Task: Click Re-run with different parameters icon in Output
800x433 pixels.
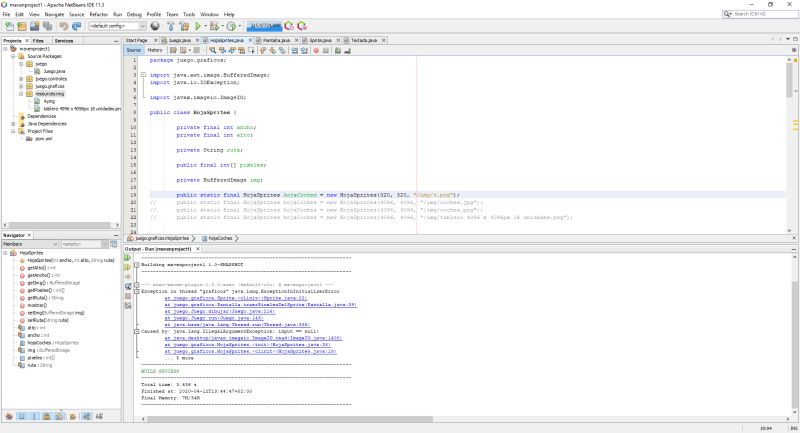Action: [128, 267]
